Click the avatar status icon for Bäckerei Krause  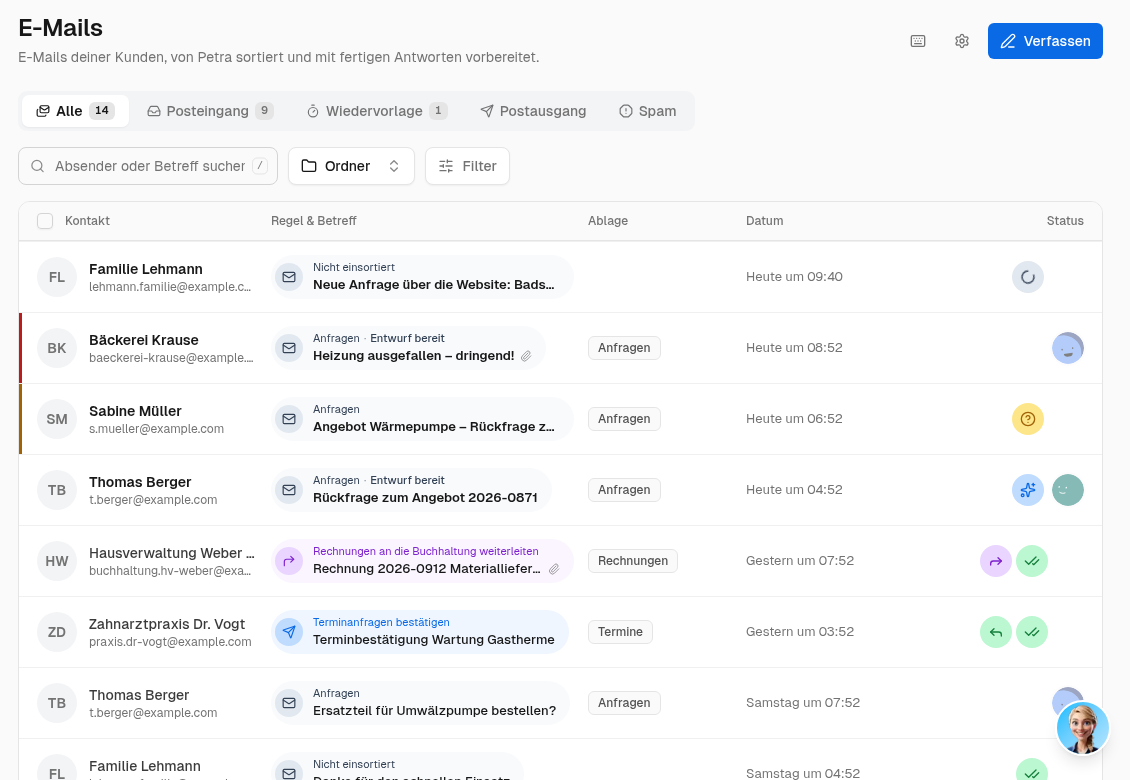(x=1068, y=348)
